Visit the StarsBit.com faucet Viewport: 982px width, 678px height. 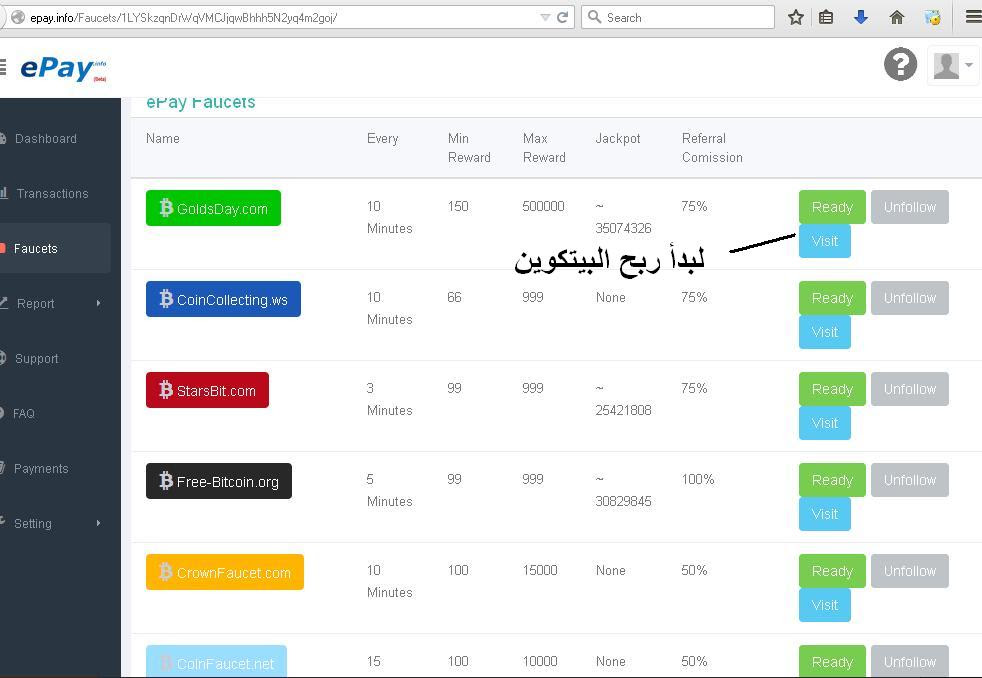tap(824, 423)
